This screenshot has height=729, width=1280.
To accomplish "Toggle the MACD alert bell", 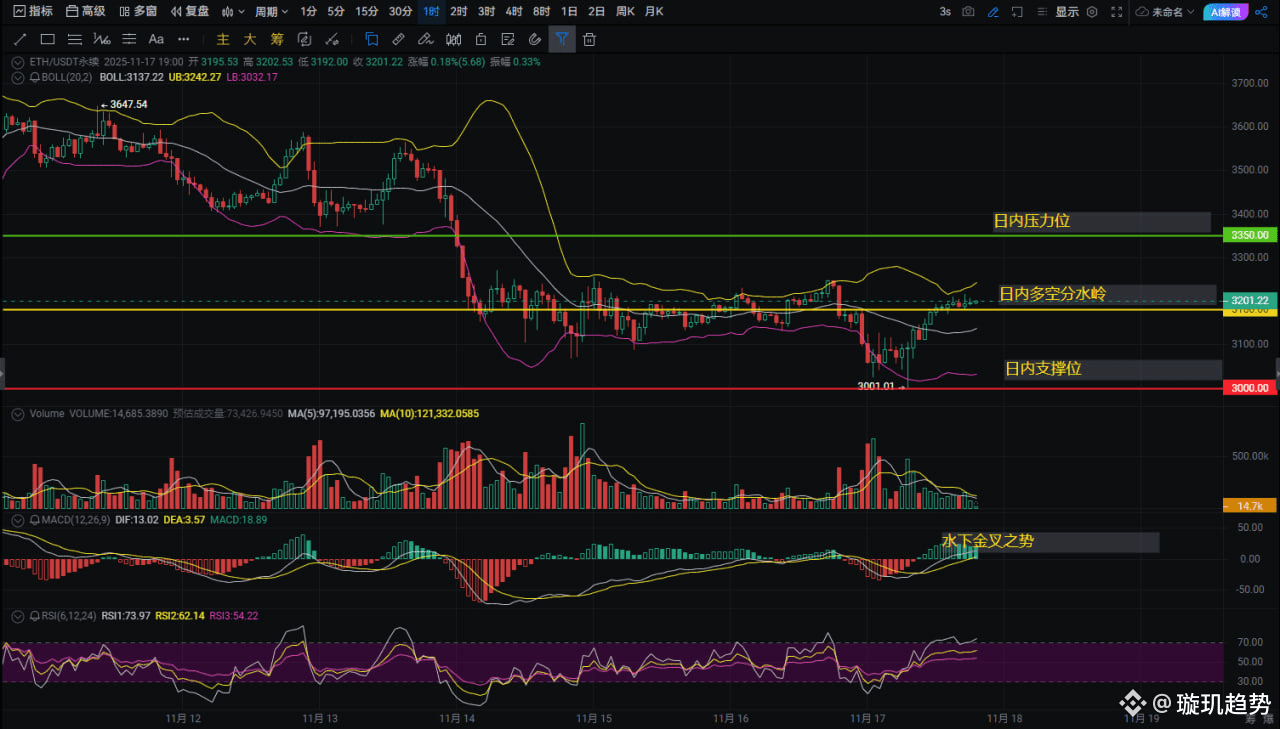I will (34, 520).
